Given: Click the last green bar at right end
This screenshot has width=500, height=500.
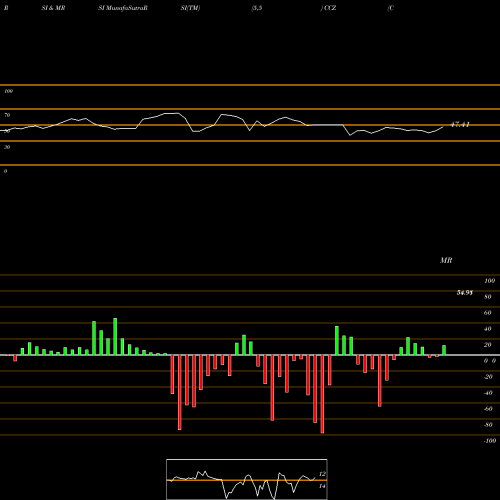Looking at the screenshot, I should coord(444,350).
